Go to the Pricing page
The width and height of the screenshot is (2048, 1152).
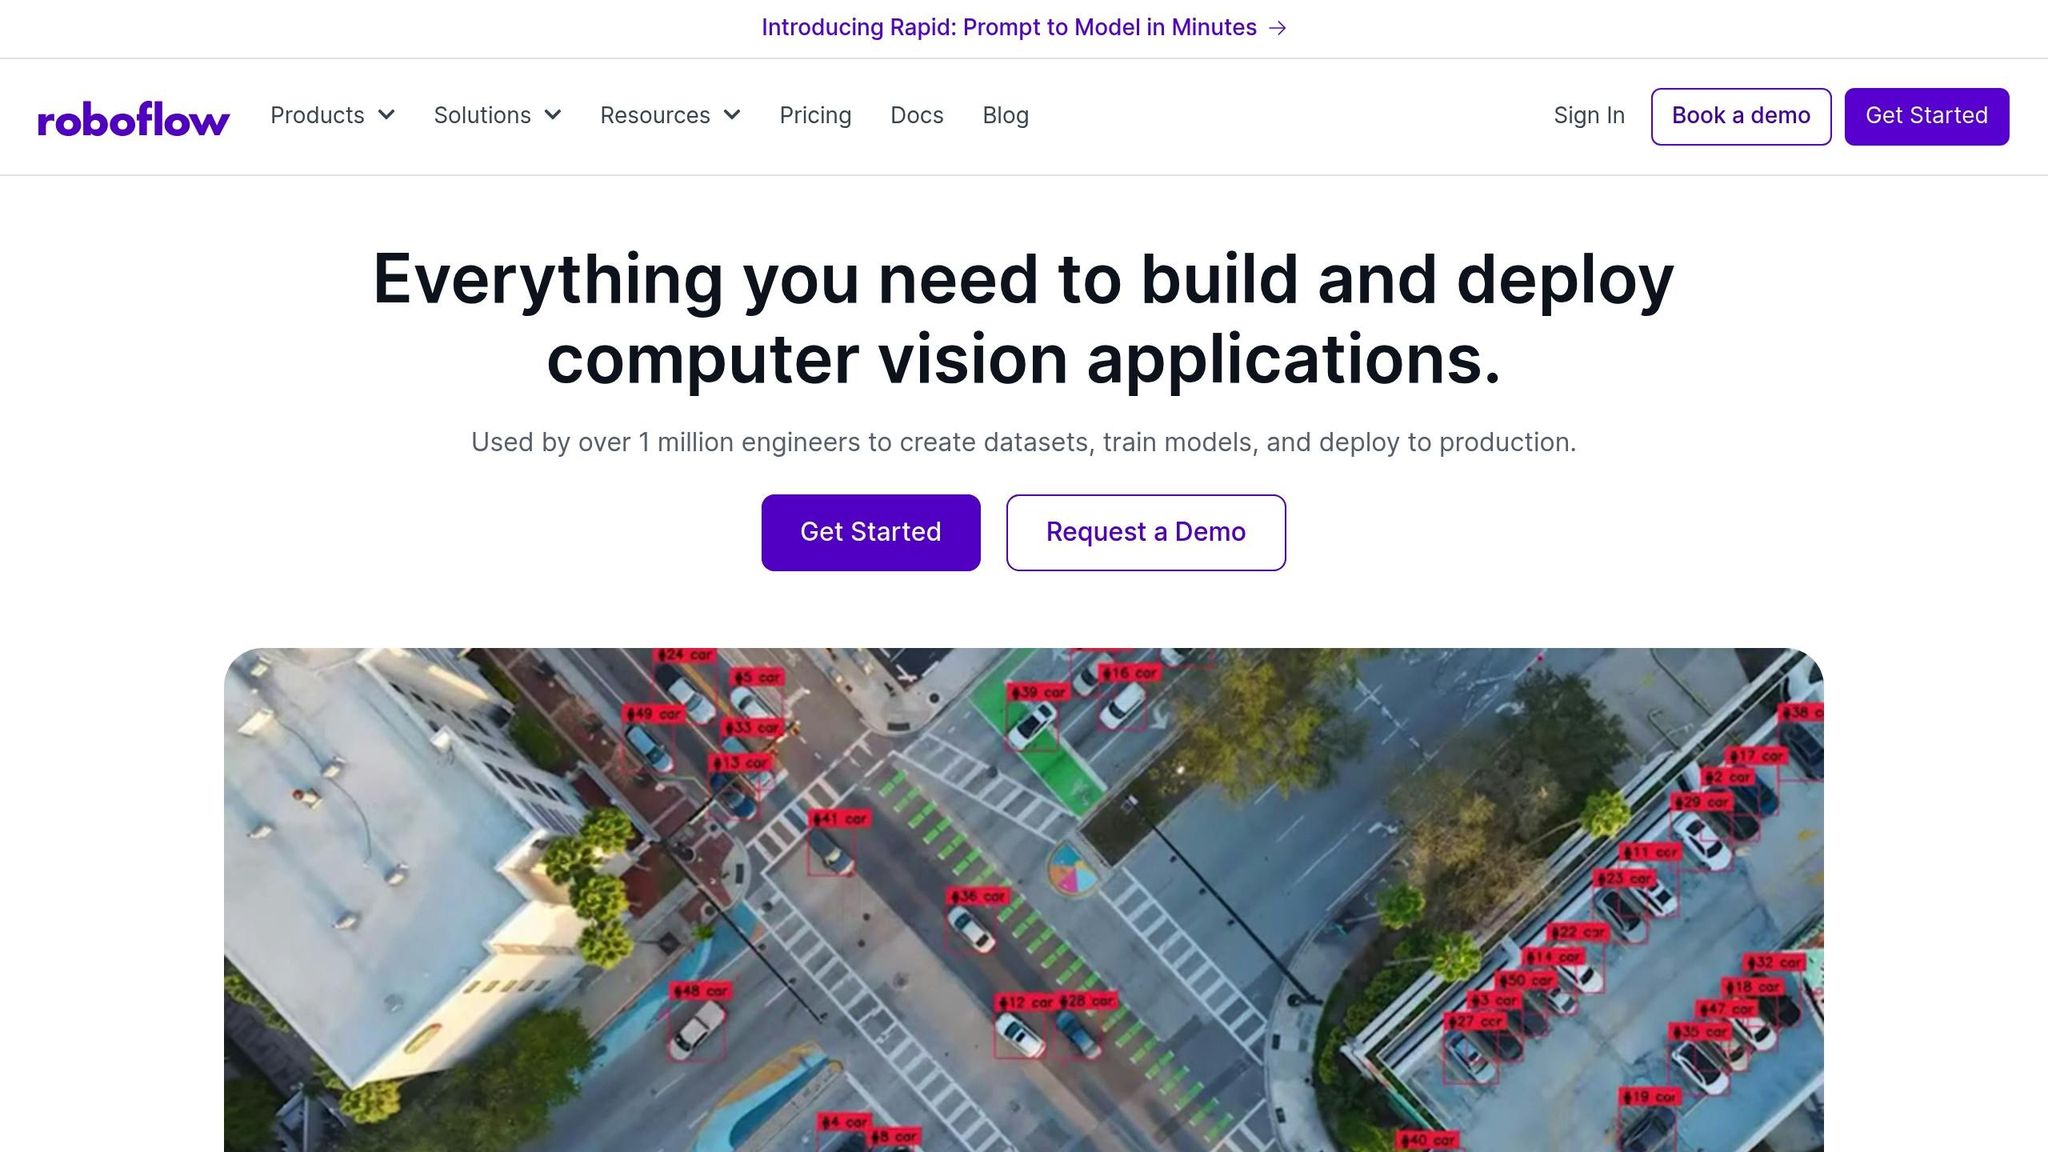(x=815, y=116)
